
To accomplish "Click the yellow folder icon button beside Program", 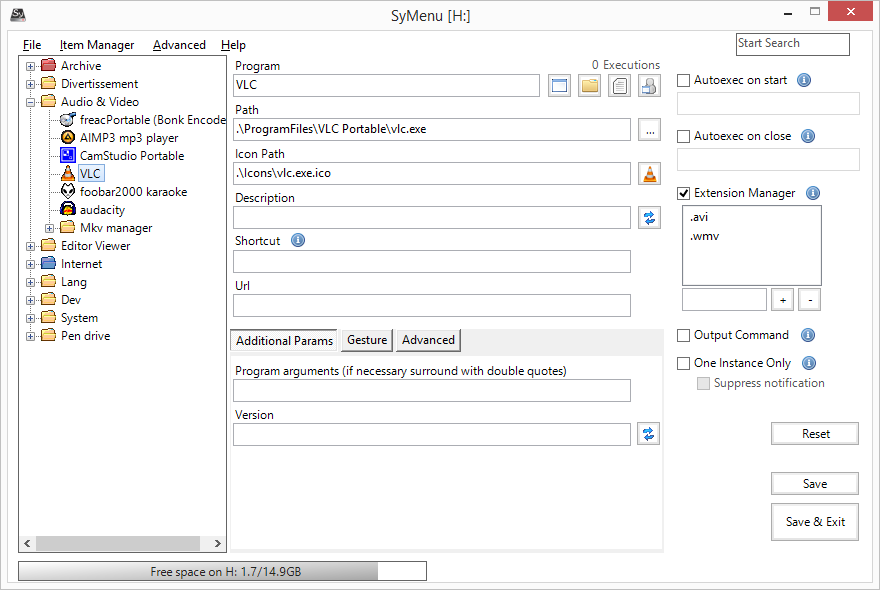I will (x=590, y=86).
